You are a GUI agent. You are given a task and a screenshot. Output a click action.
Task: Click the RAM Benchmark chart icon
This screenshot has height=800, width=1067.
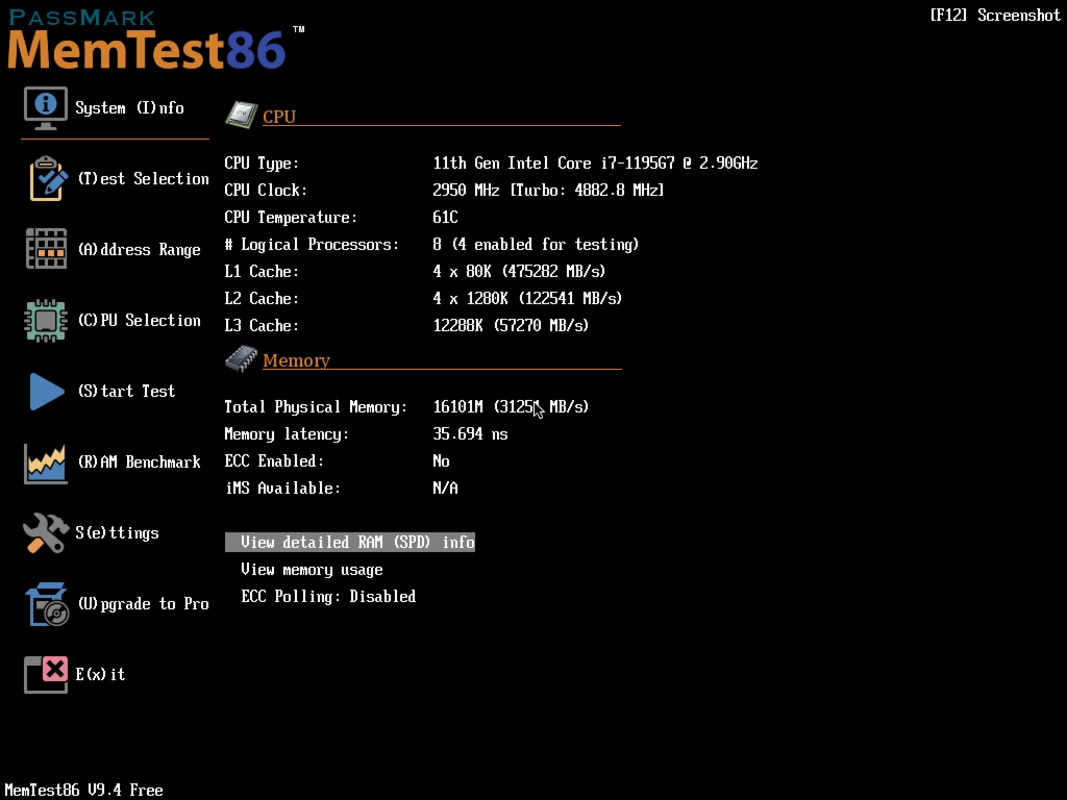point(46,463)
